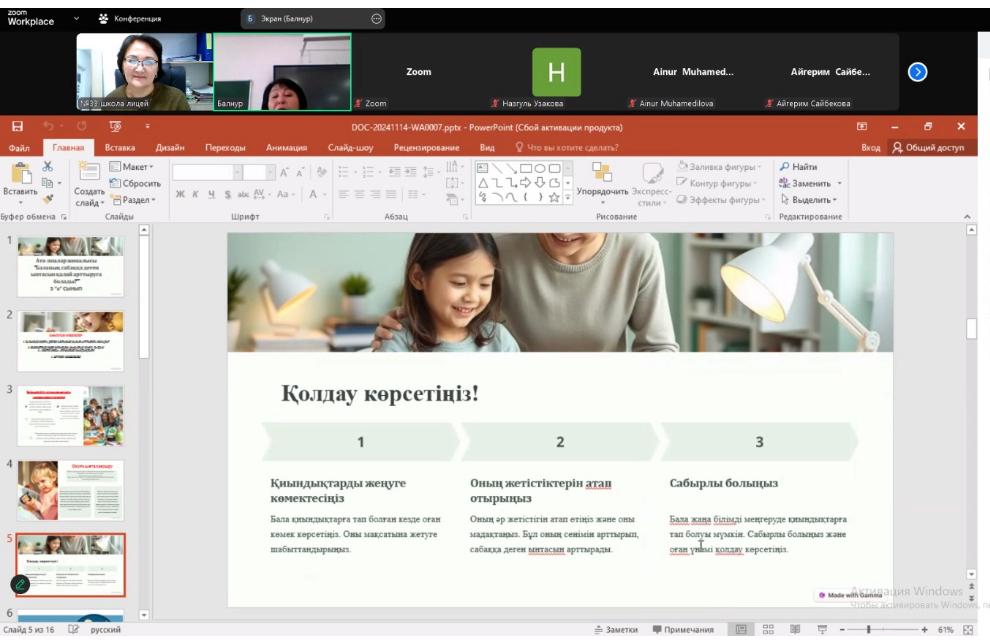The height and width of the screenshot is (640, 990).
Task: Expand the Section (Раздел) dropdown
Action: click(134, 200)
